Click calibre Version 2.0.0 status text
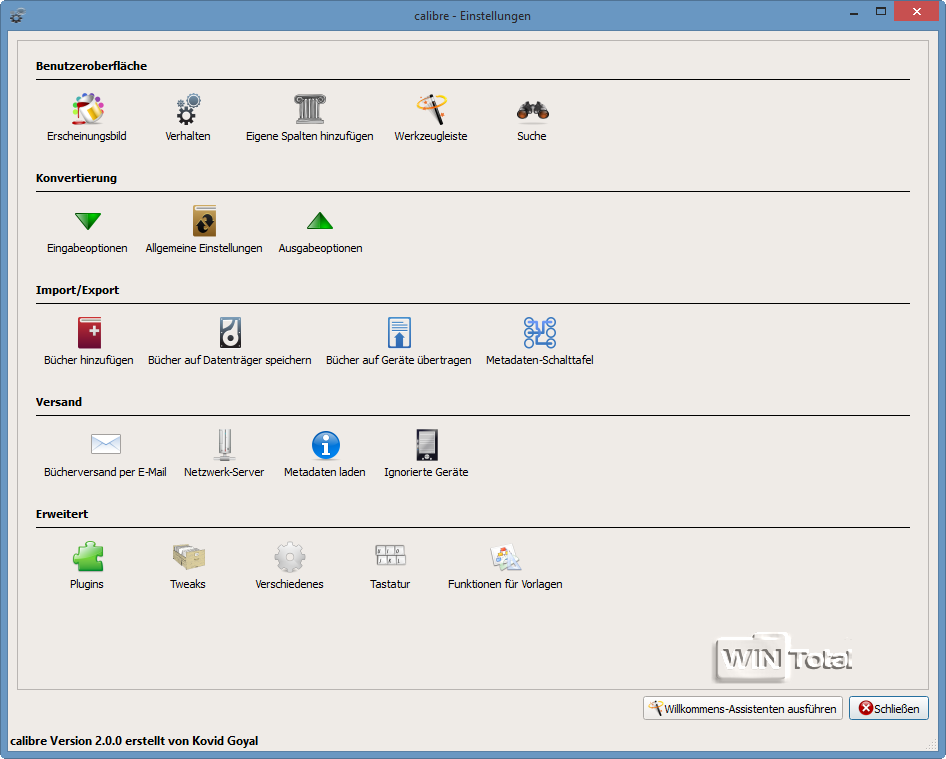Image resolution: width=946 pixels, height=759 pixels. click(134, 741)
